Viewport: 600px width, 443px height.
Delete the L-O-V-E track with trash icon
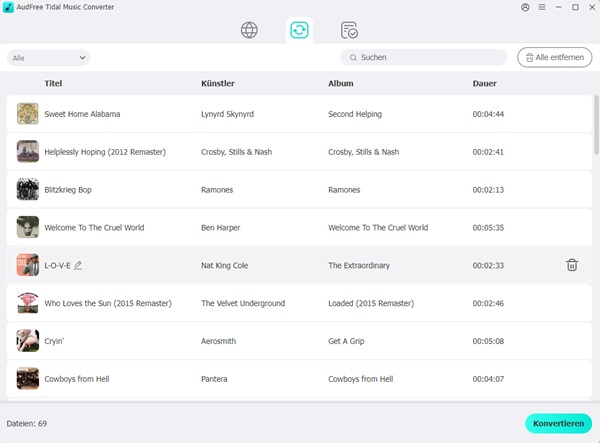coord(572,265)
